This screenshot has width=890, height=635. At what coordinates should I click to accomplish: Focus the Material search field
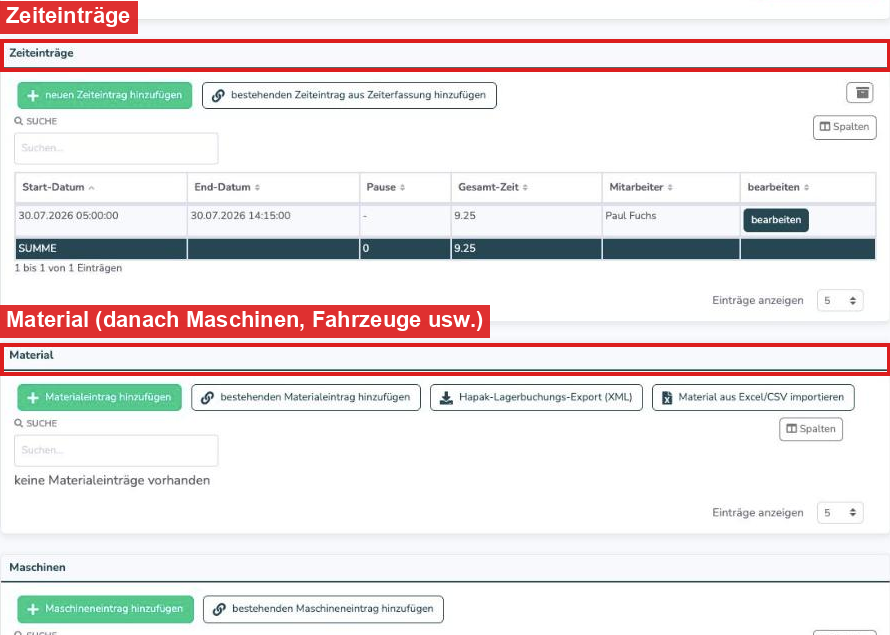116,451
